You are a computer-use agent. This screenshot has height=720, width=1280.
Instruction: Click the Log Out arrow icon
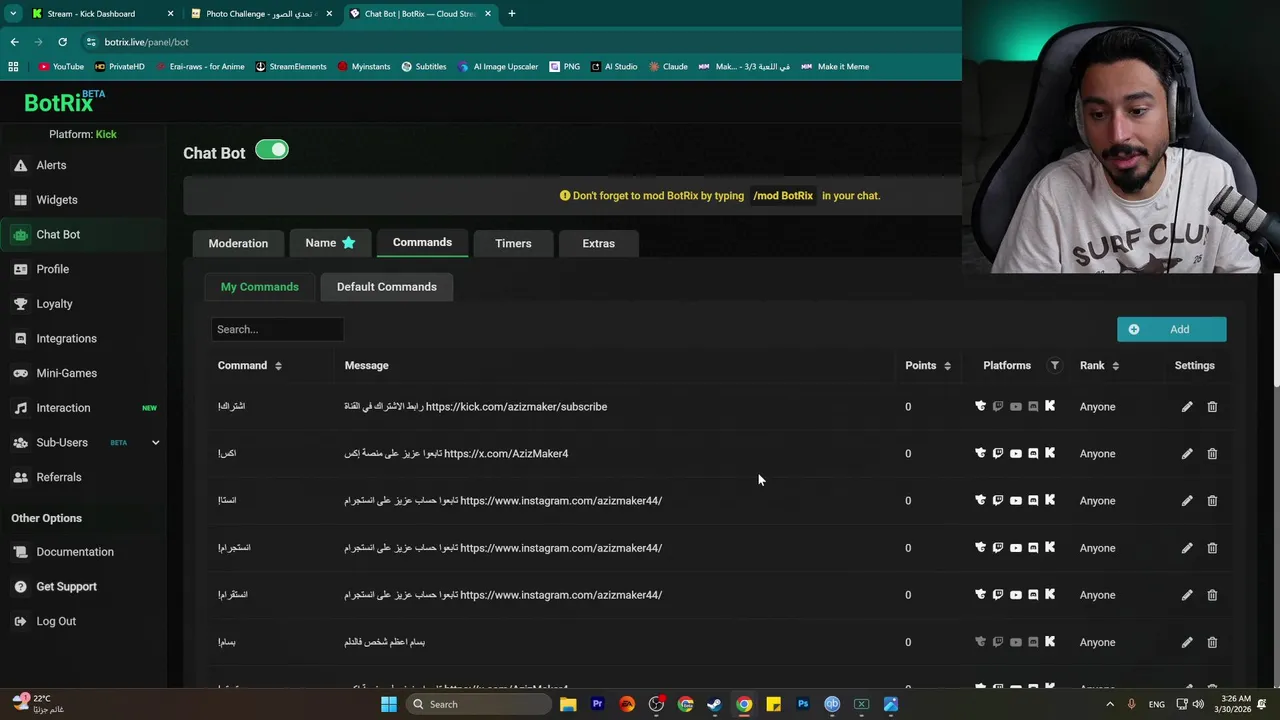click(20, 621)
